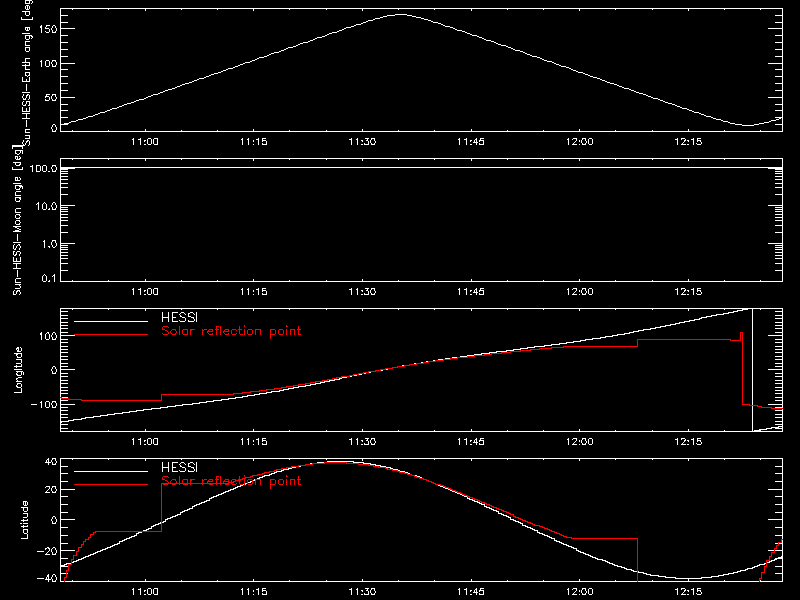This screenshot has height=600, width=800.
Task: Click 11:45 label under Latitude plot
Action: click(471, 591)
